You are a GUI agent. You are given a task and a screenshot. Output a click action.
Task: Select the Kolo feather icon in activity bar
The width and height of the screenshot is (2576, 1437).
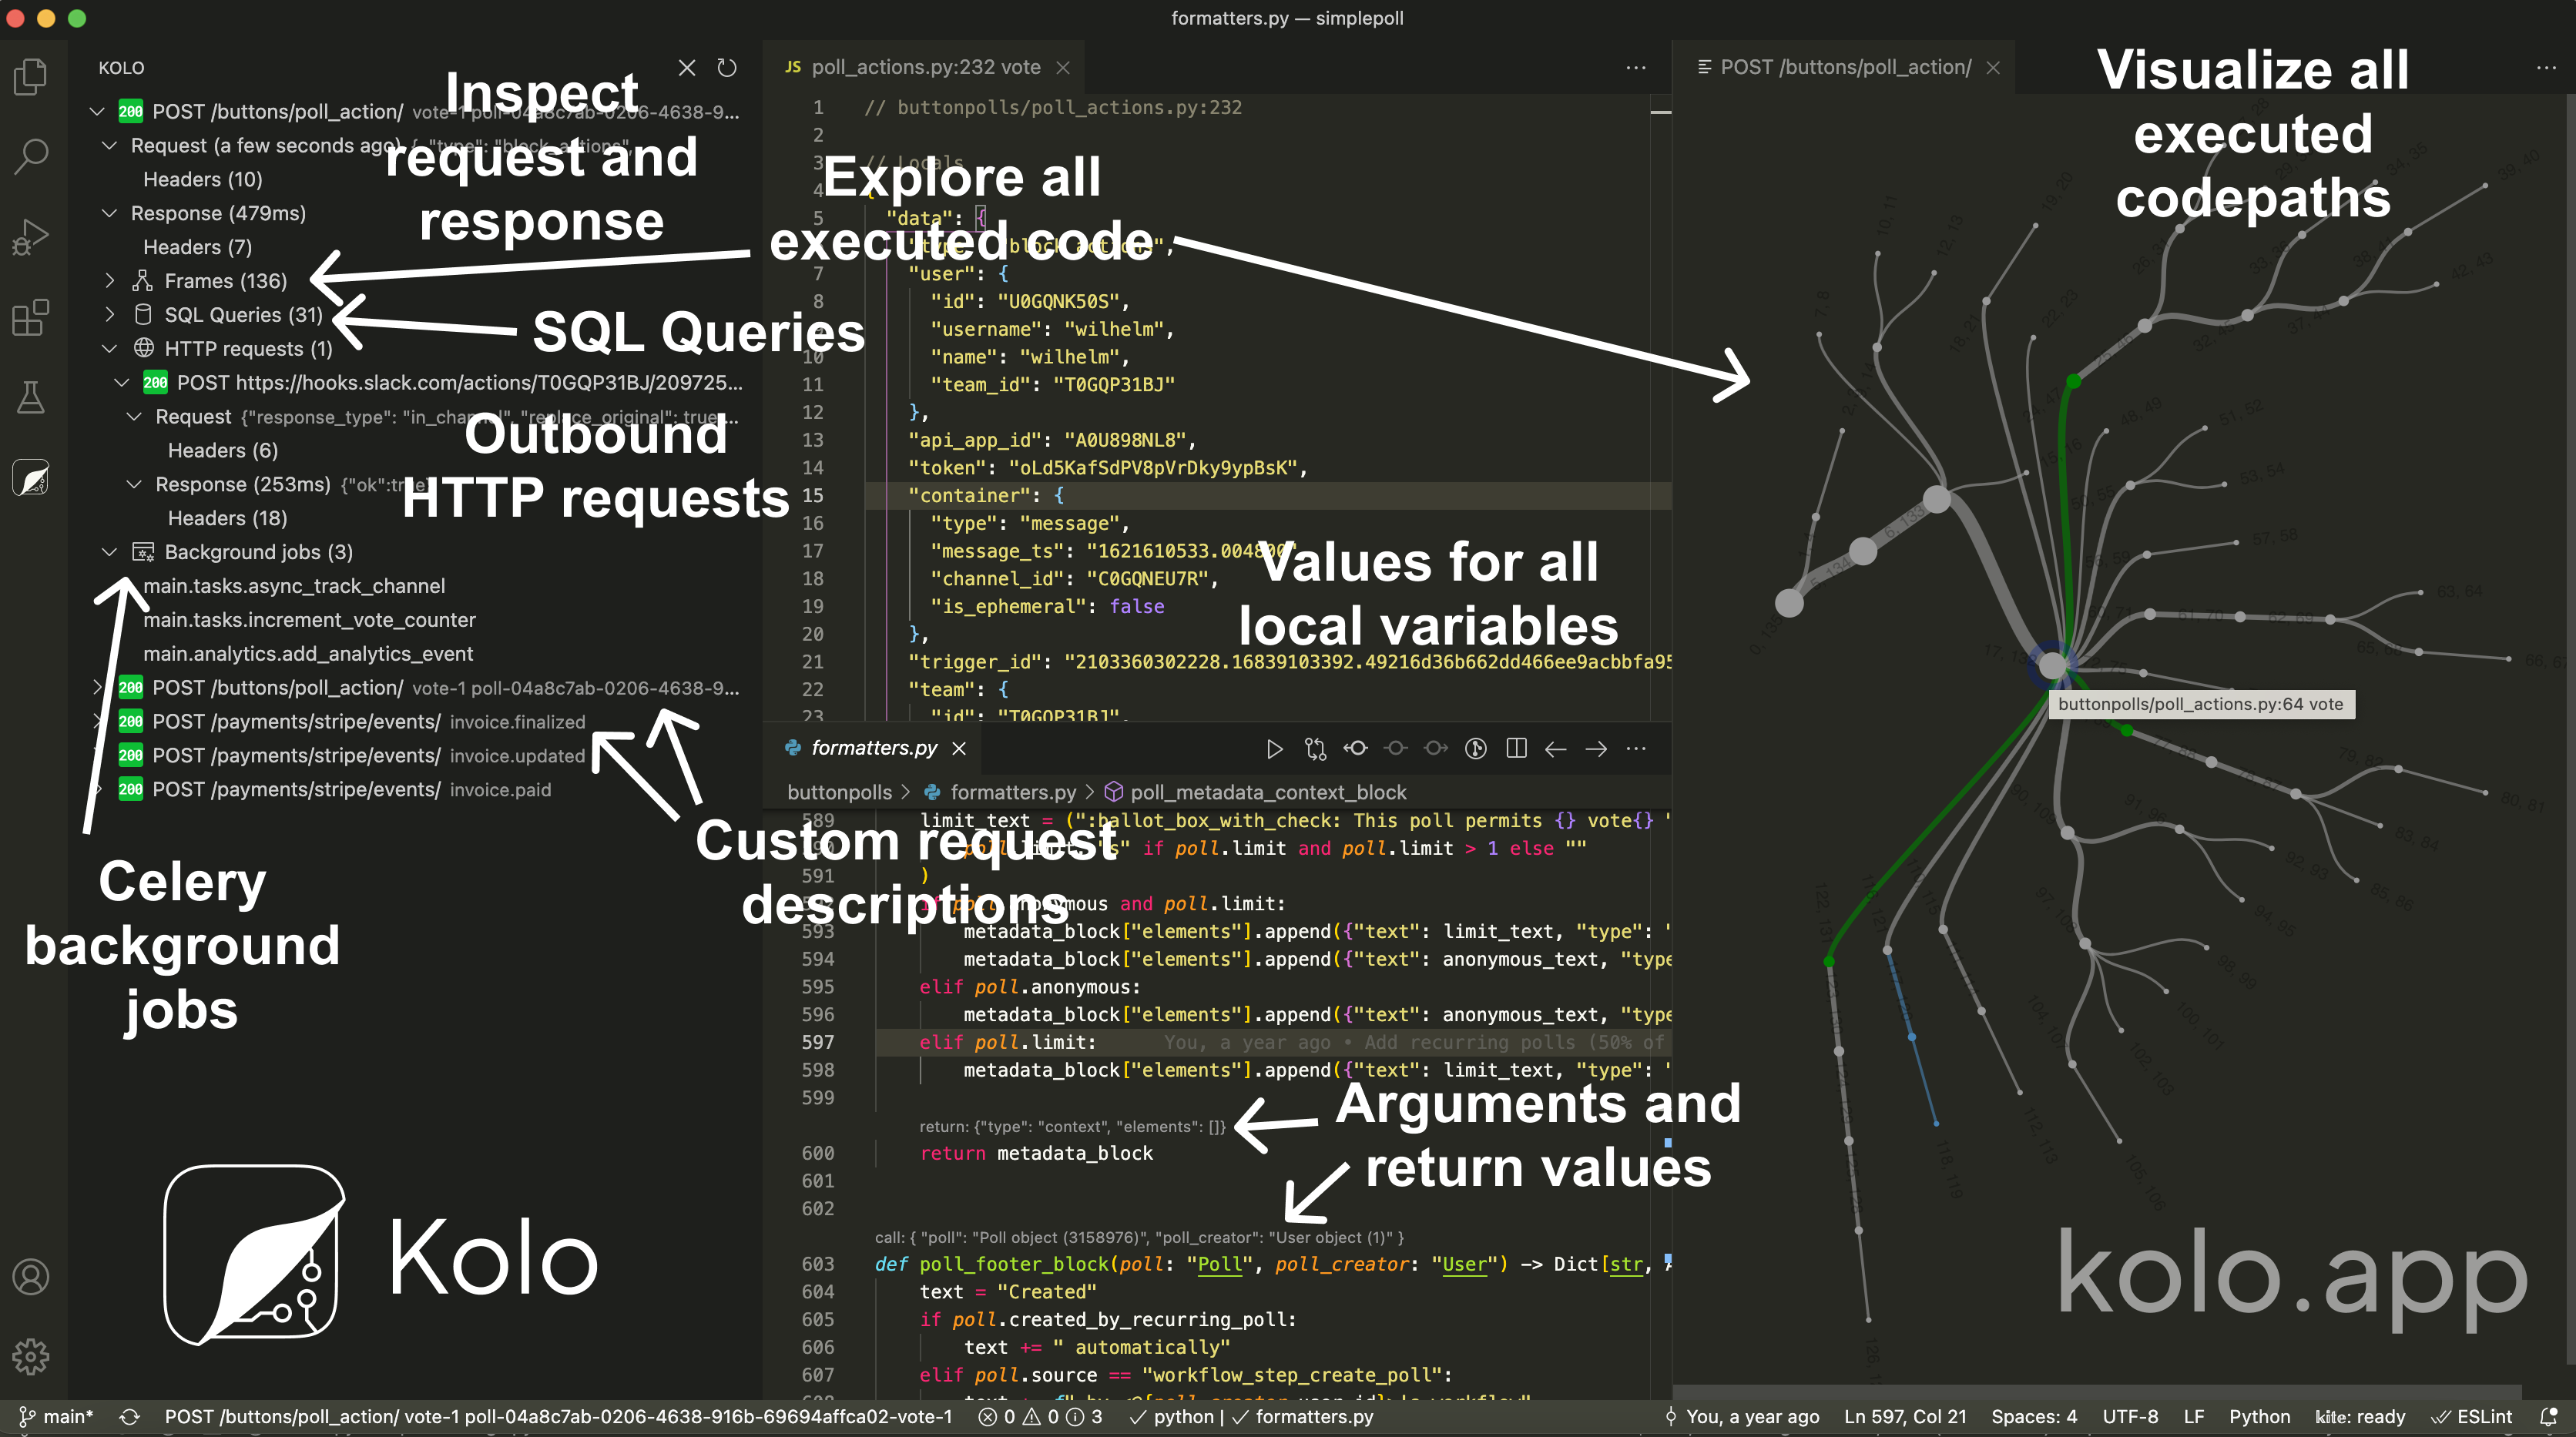pos(31,478)
